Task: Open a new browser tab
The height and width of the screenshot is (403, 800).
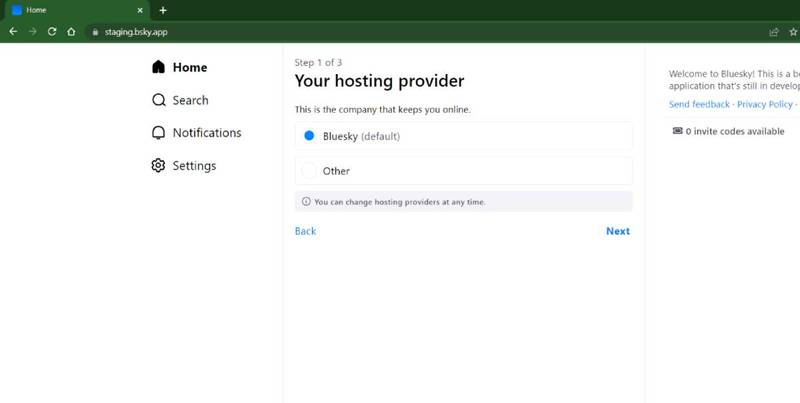Action: click(163, 10)
